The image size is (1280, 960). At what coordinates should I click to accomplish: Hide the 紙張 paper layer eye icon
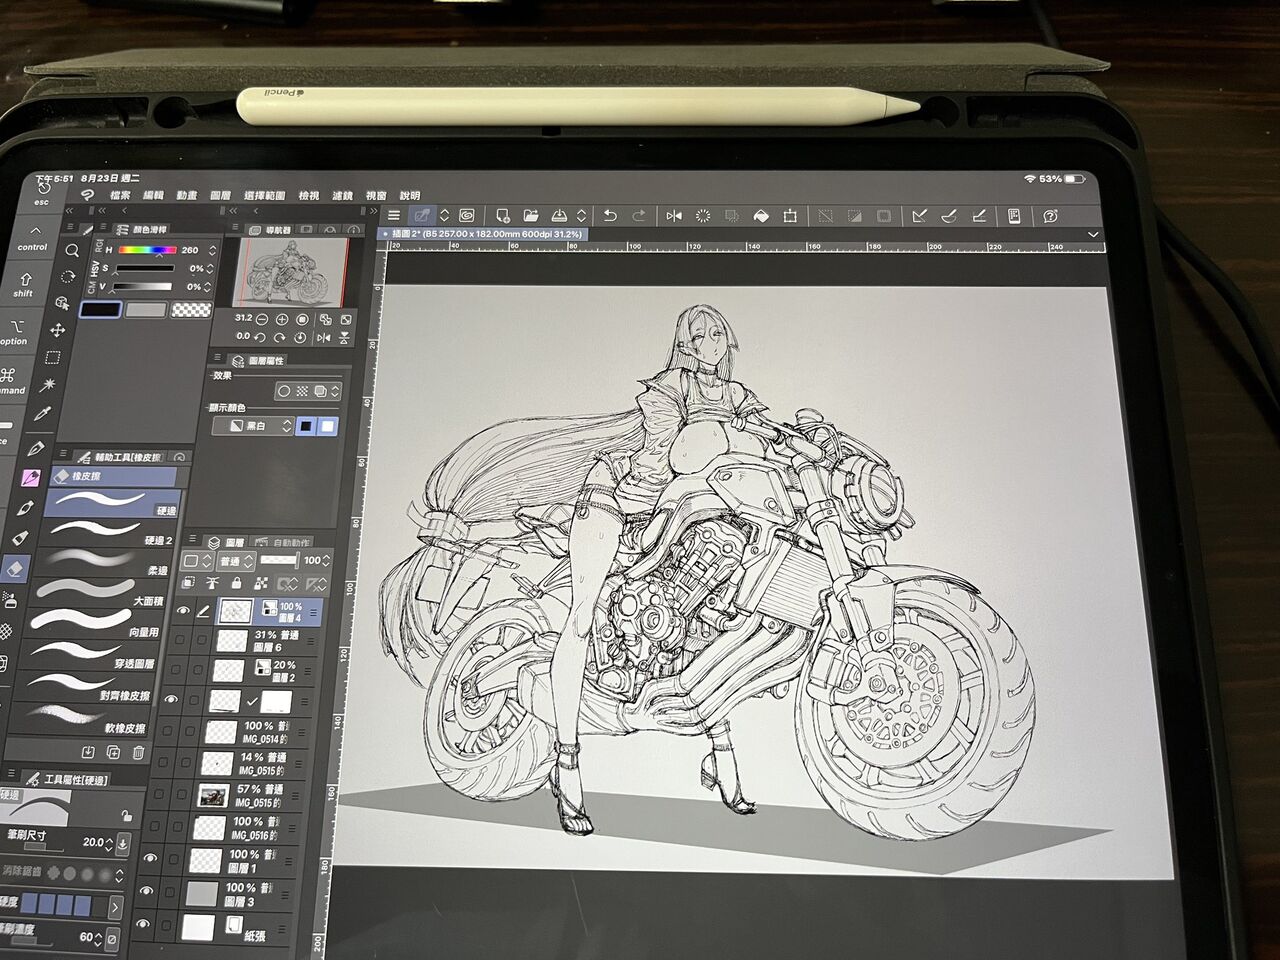pos(142,925)
